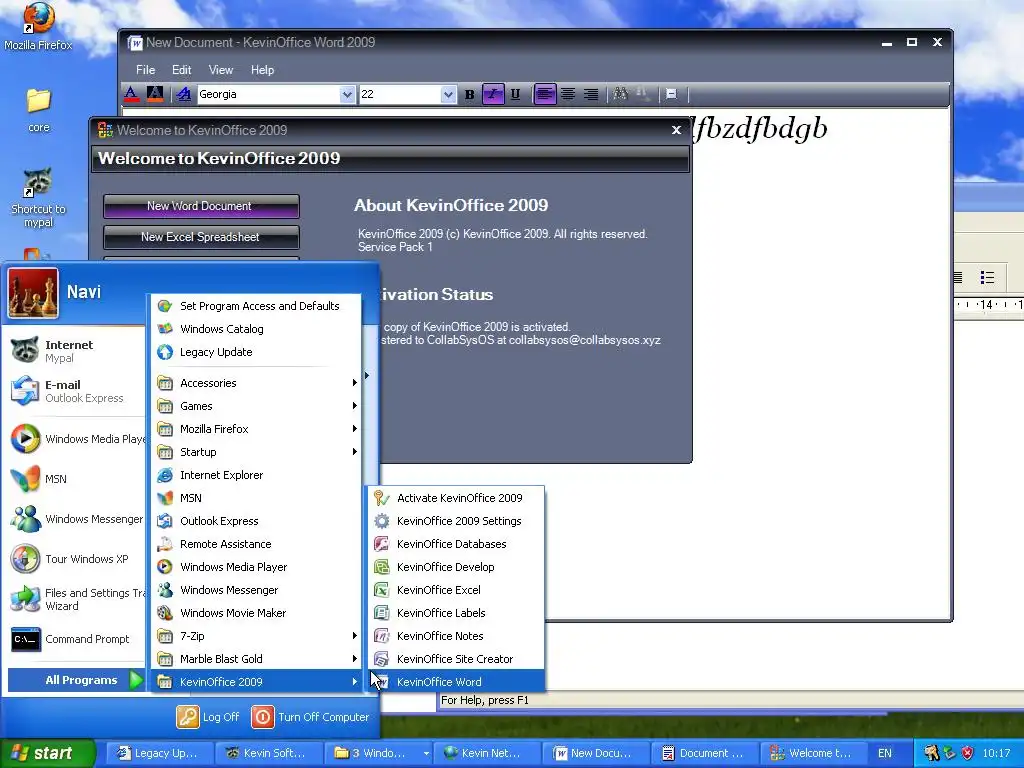Open Windows Catalog from All Programs

click(x=257, y=329)
